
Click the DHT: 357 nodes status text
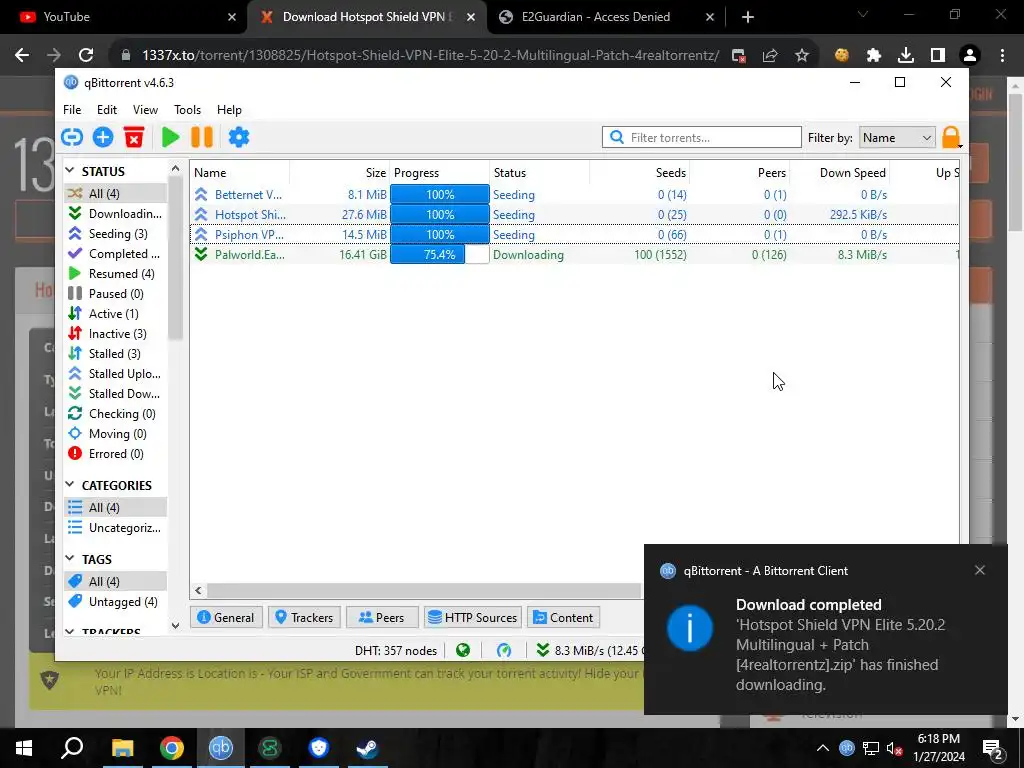pos(396,650)
